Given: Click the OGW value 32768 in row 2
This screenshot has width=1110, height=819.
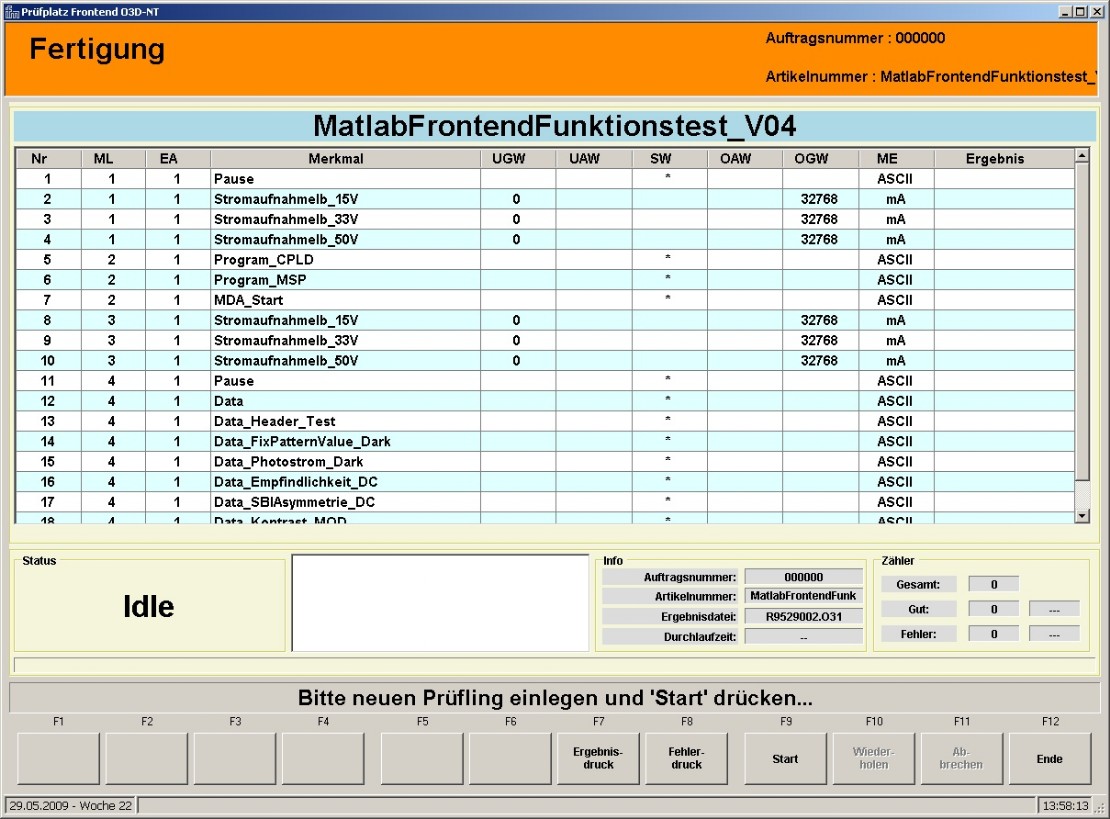Looking at the screenshot, I should [x=819, y=199].
